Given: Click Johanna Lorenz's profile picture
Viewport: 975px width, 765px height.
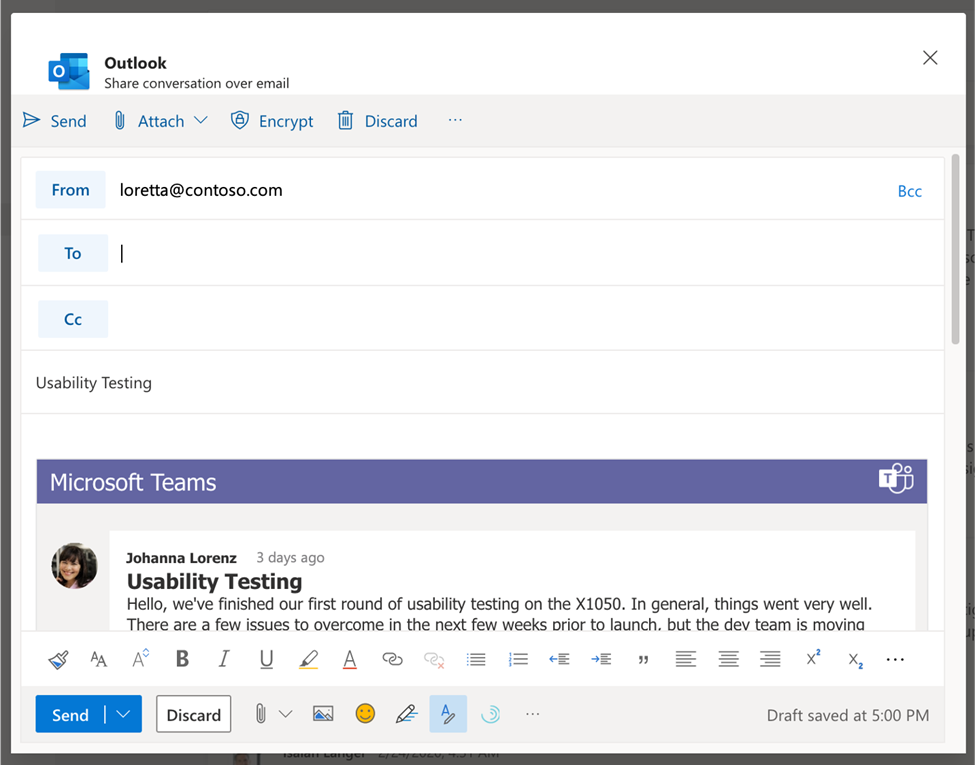Looking at the screenshot, I should click(x=74, y=565).
